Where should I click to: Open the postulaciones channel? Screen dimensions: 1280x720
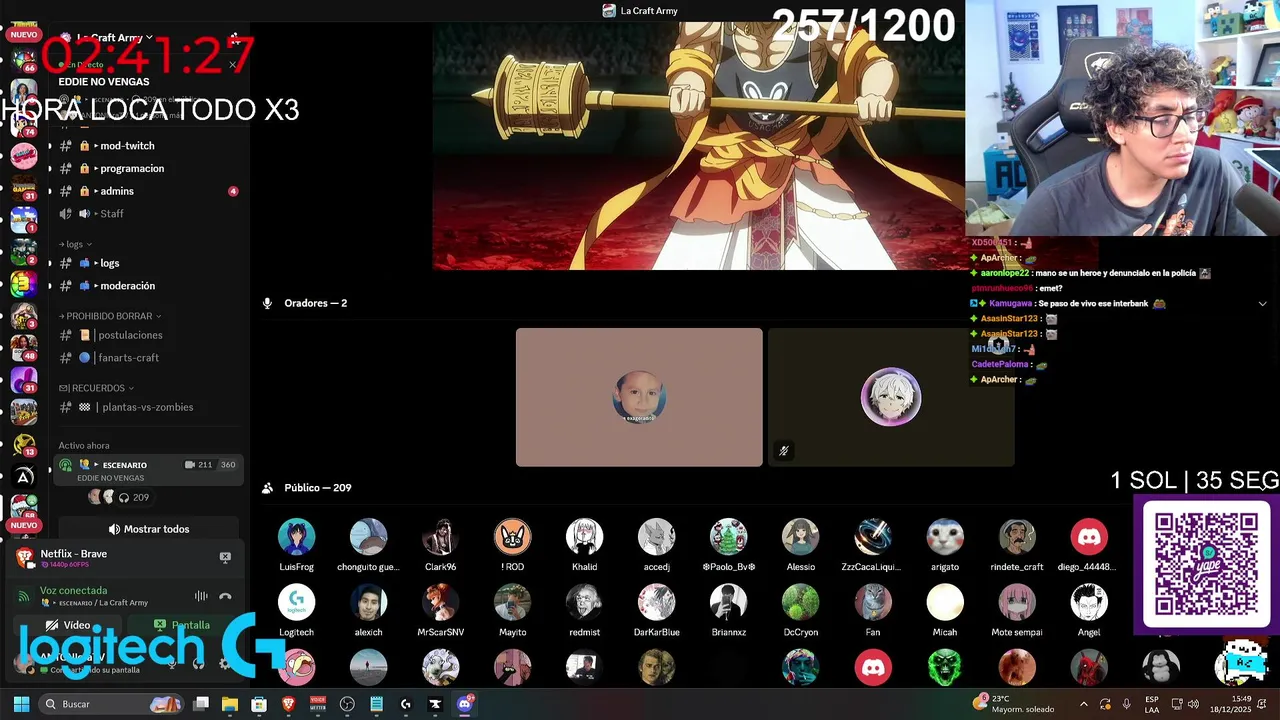click(148, 335)
